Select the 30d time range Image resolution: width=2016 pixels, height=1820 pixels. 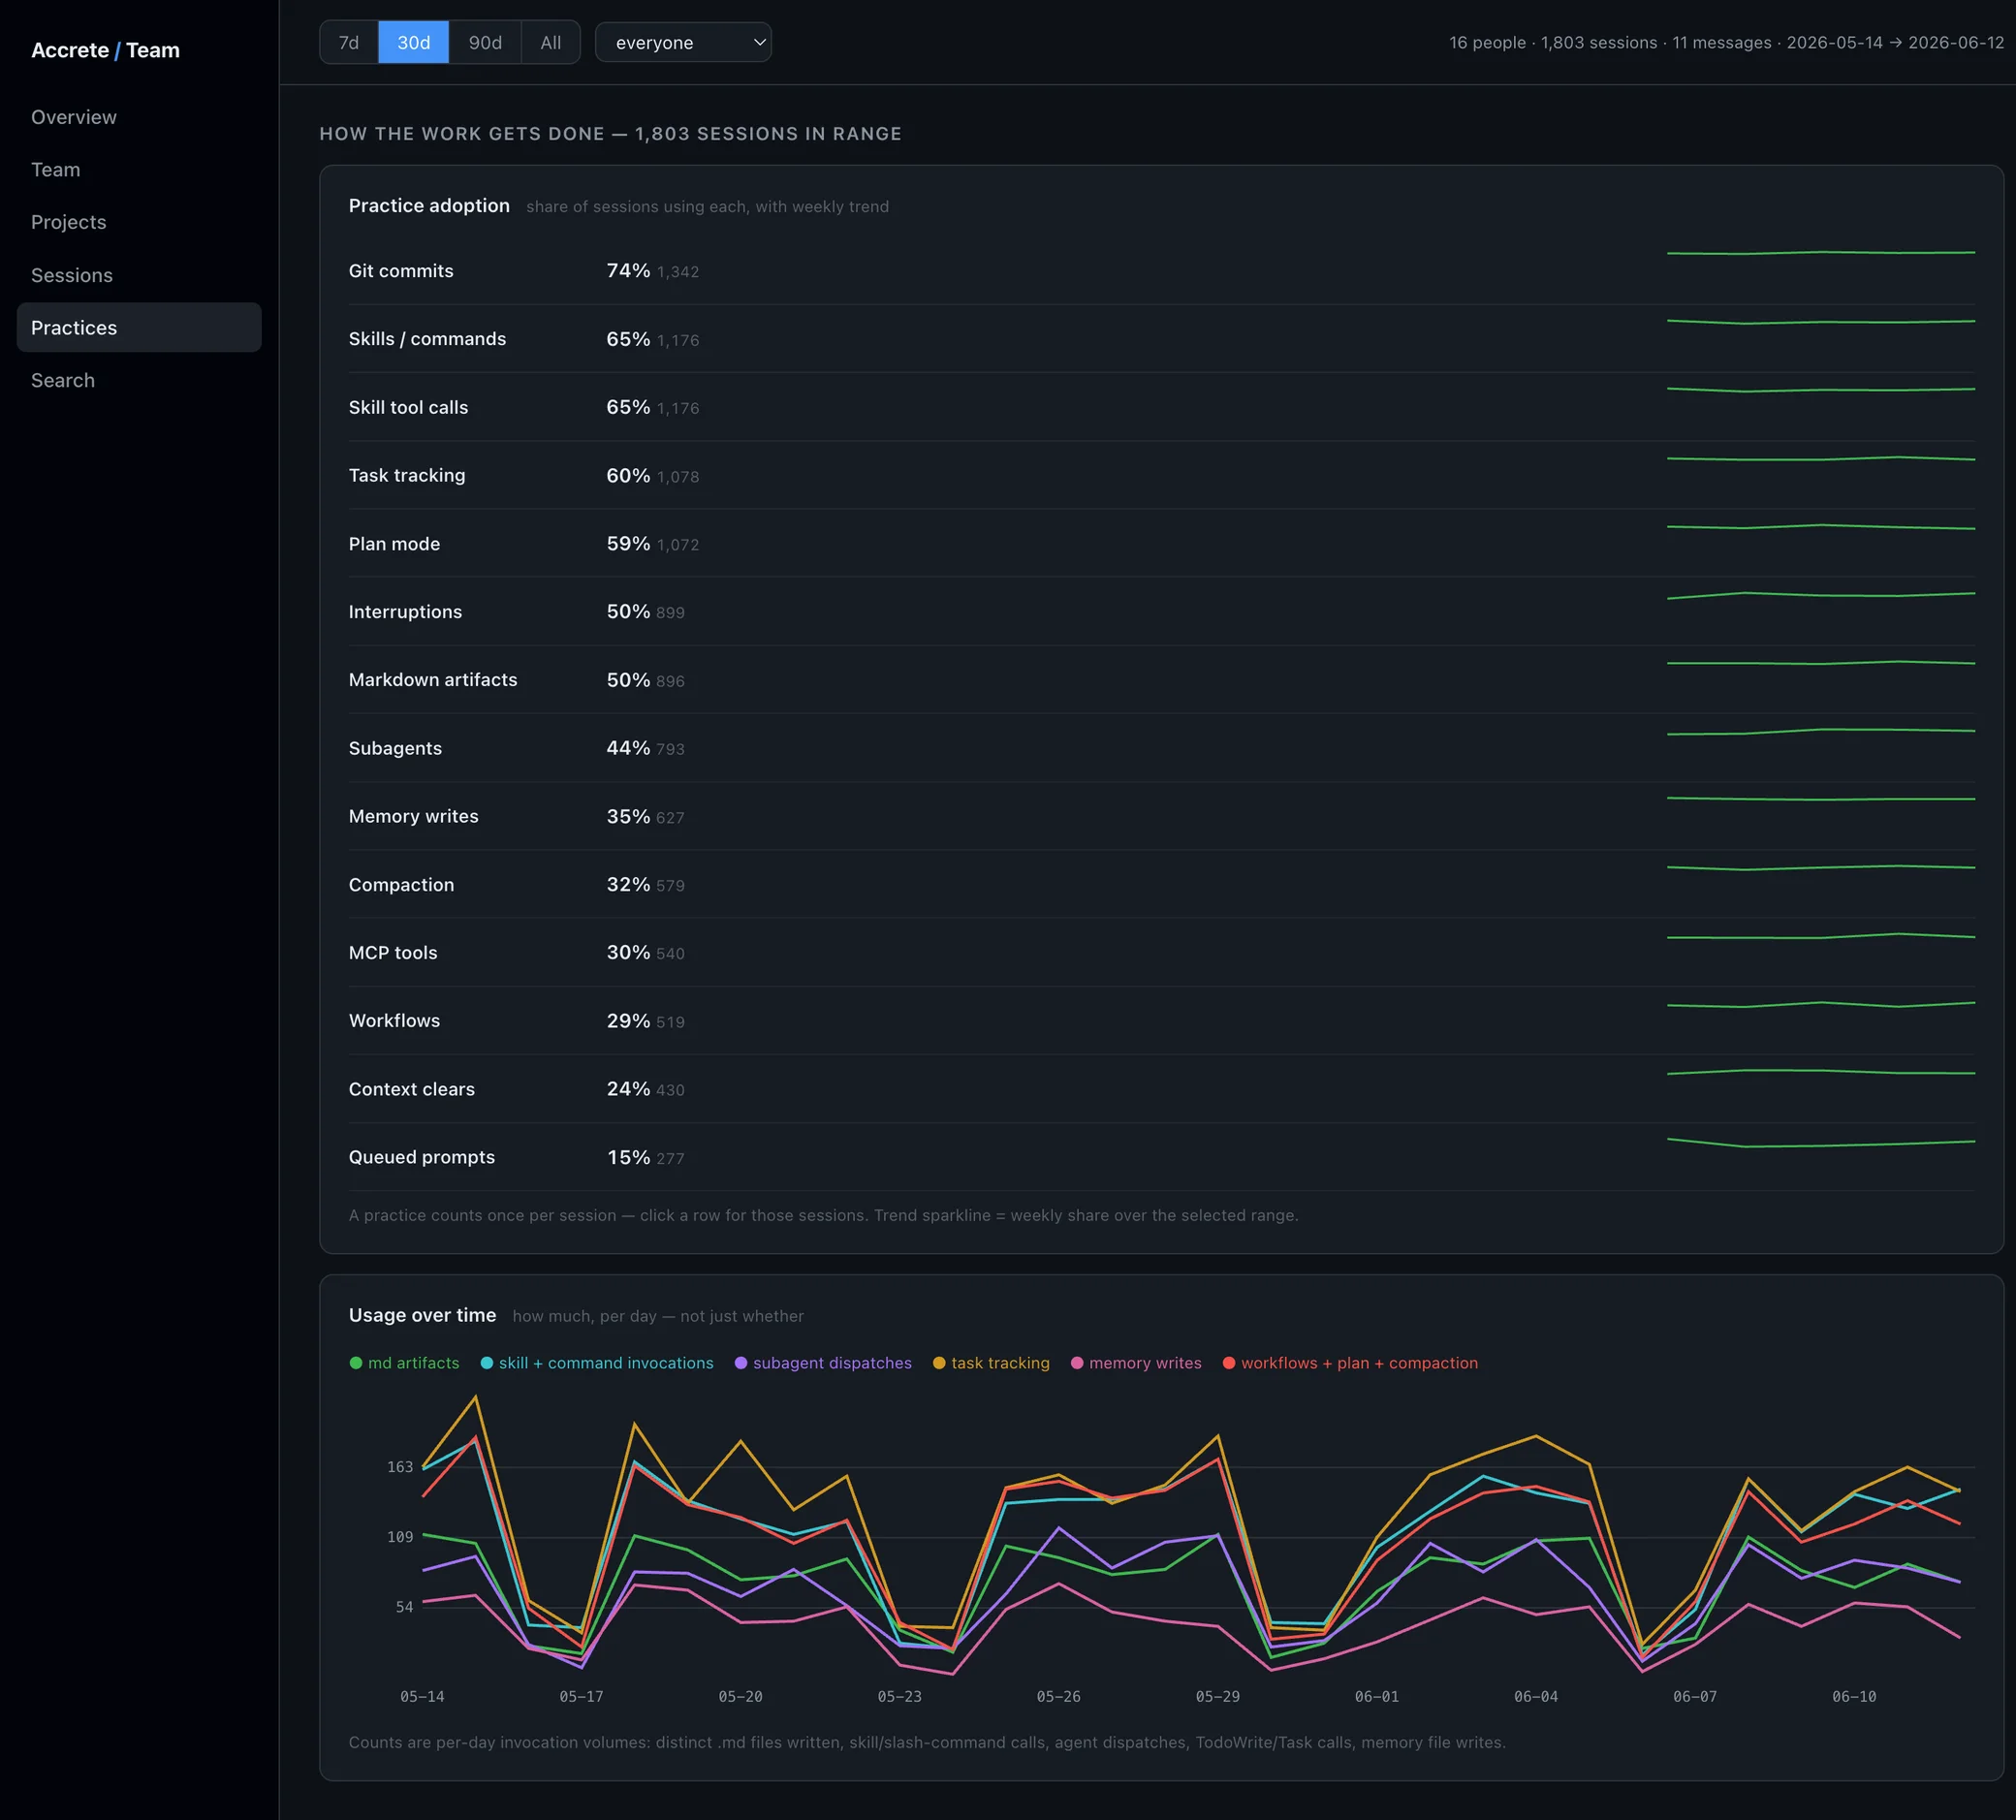click(x=413, y=42)
